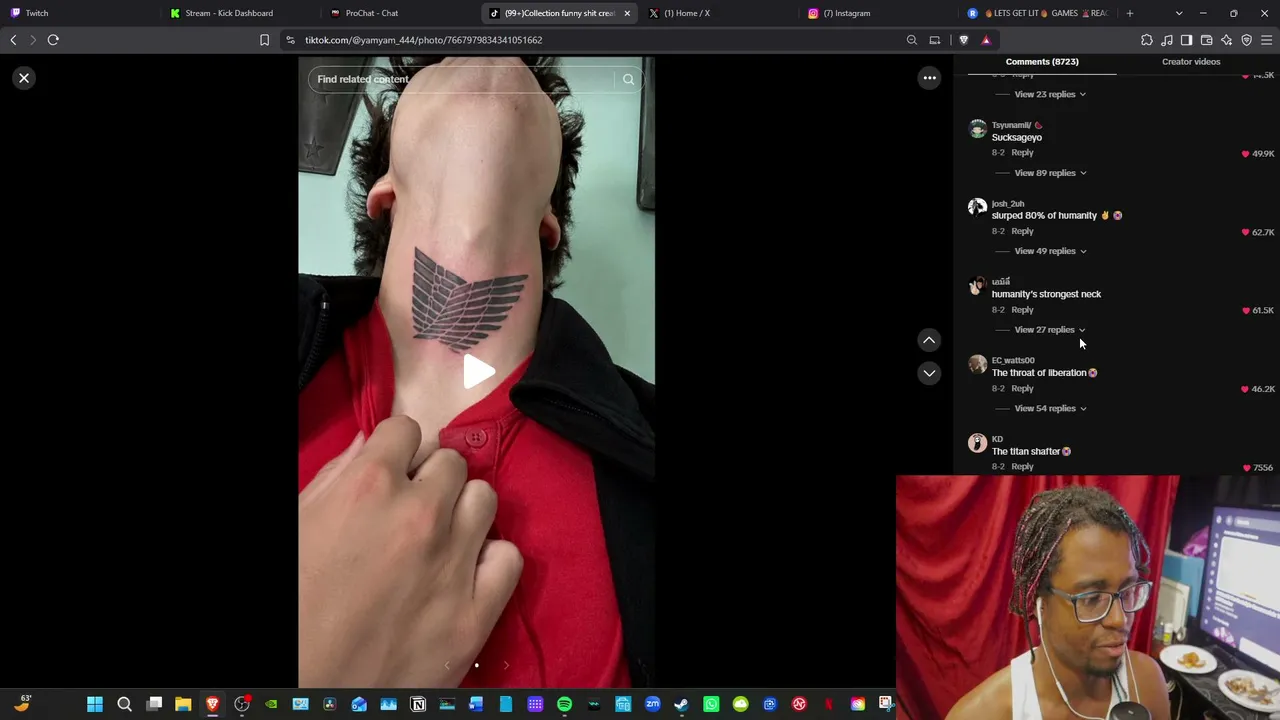The image size is (1280, 720).
Task: Go back to the previous page
Action: [13, 40]
